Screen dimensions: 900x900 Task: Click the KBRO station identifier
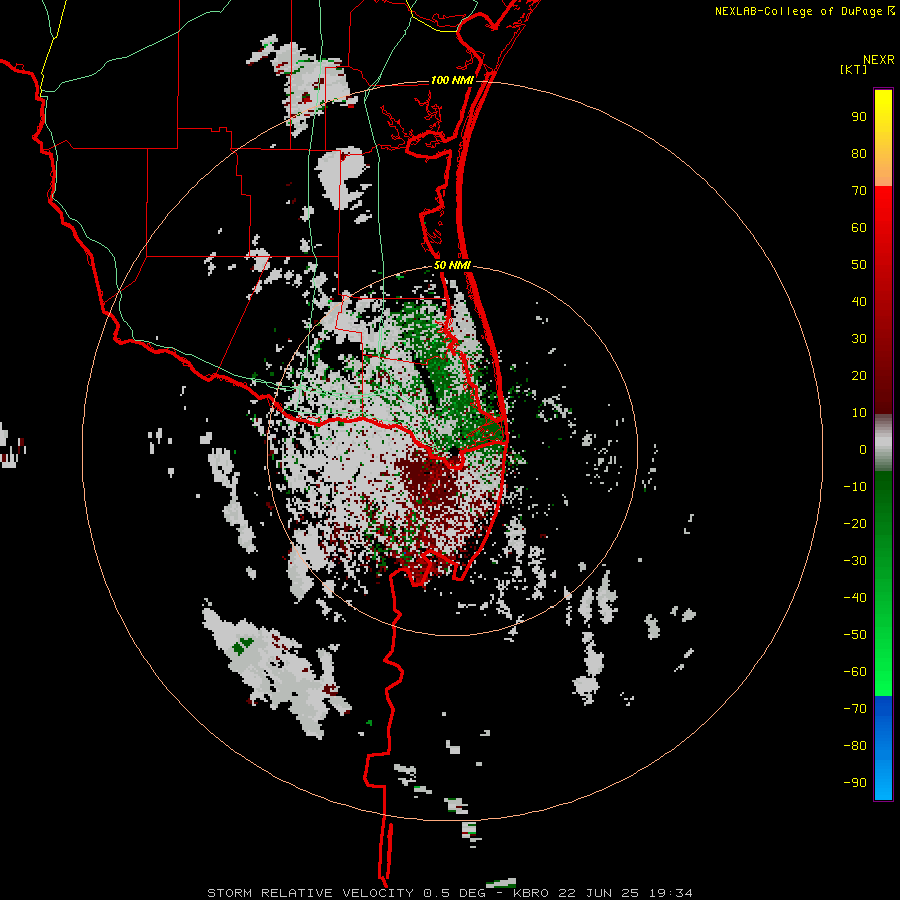tap(531, 893)
